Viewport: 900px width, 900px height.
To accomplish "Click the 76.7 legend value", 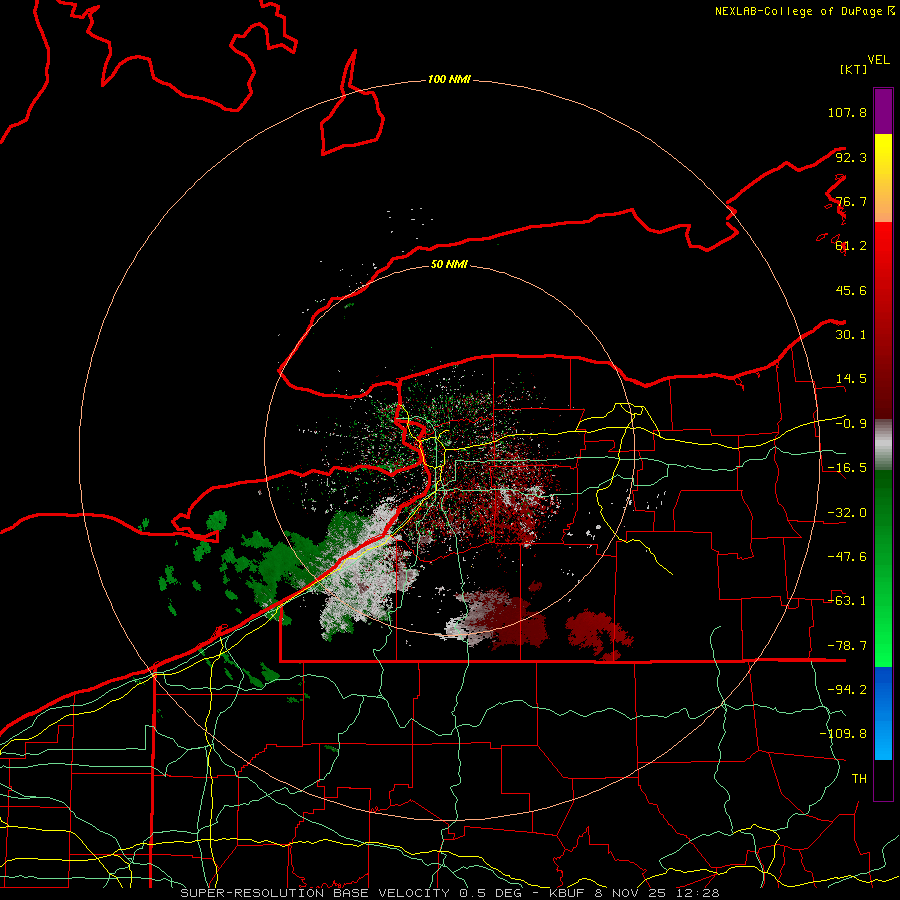I will coord(851,201).
